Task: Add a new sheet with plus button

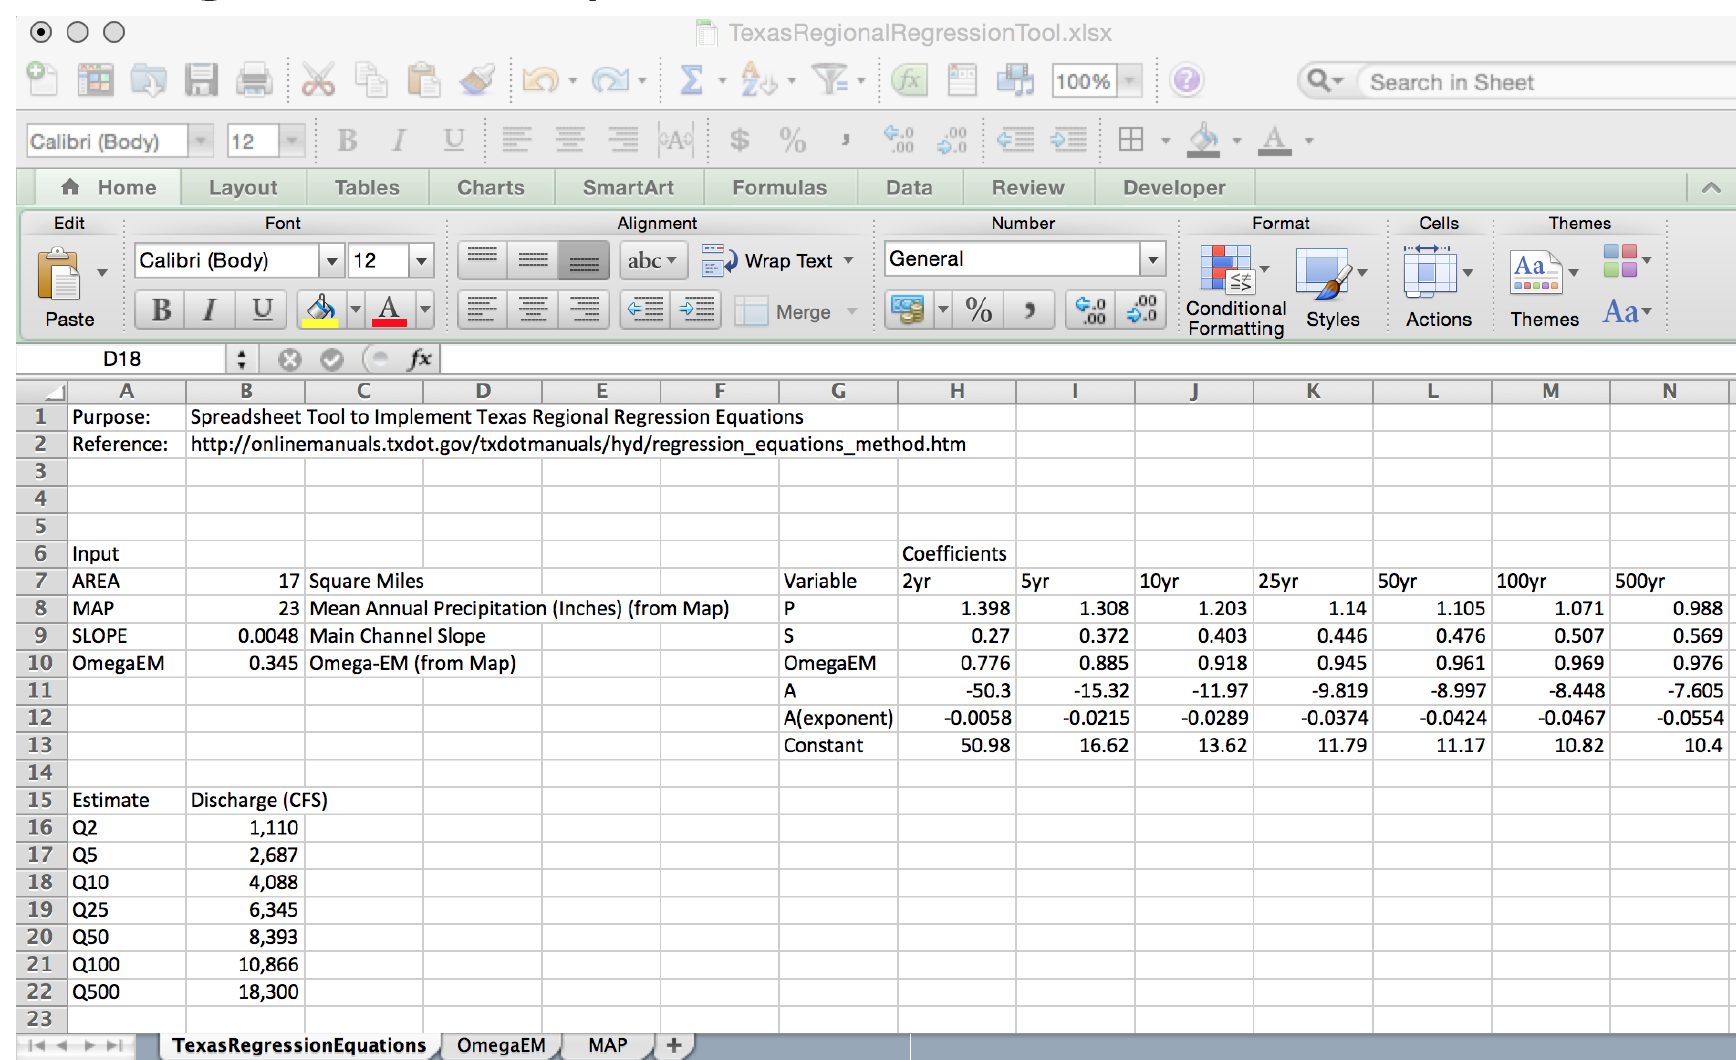Action: point(674,1045)
